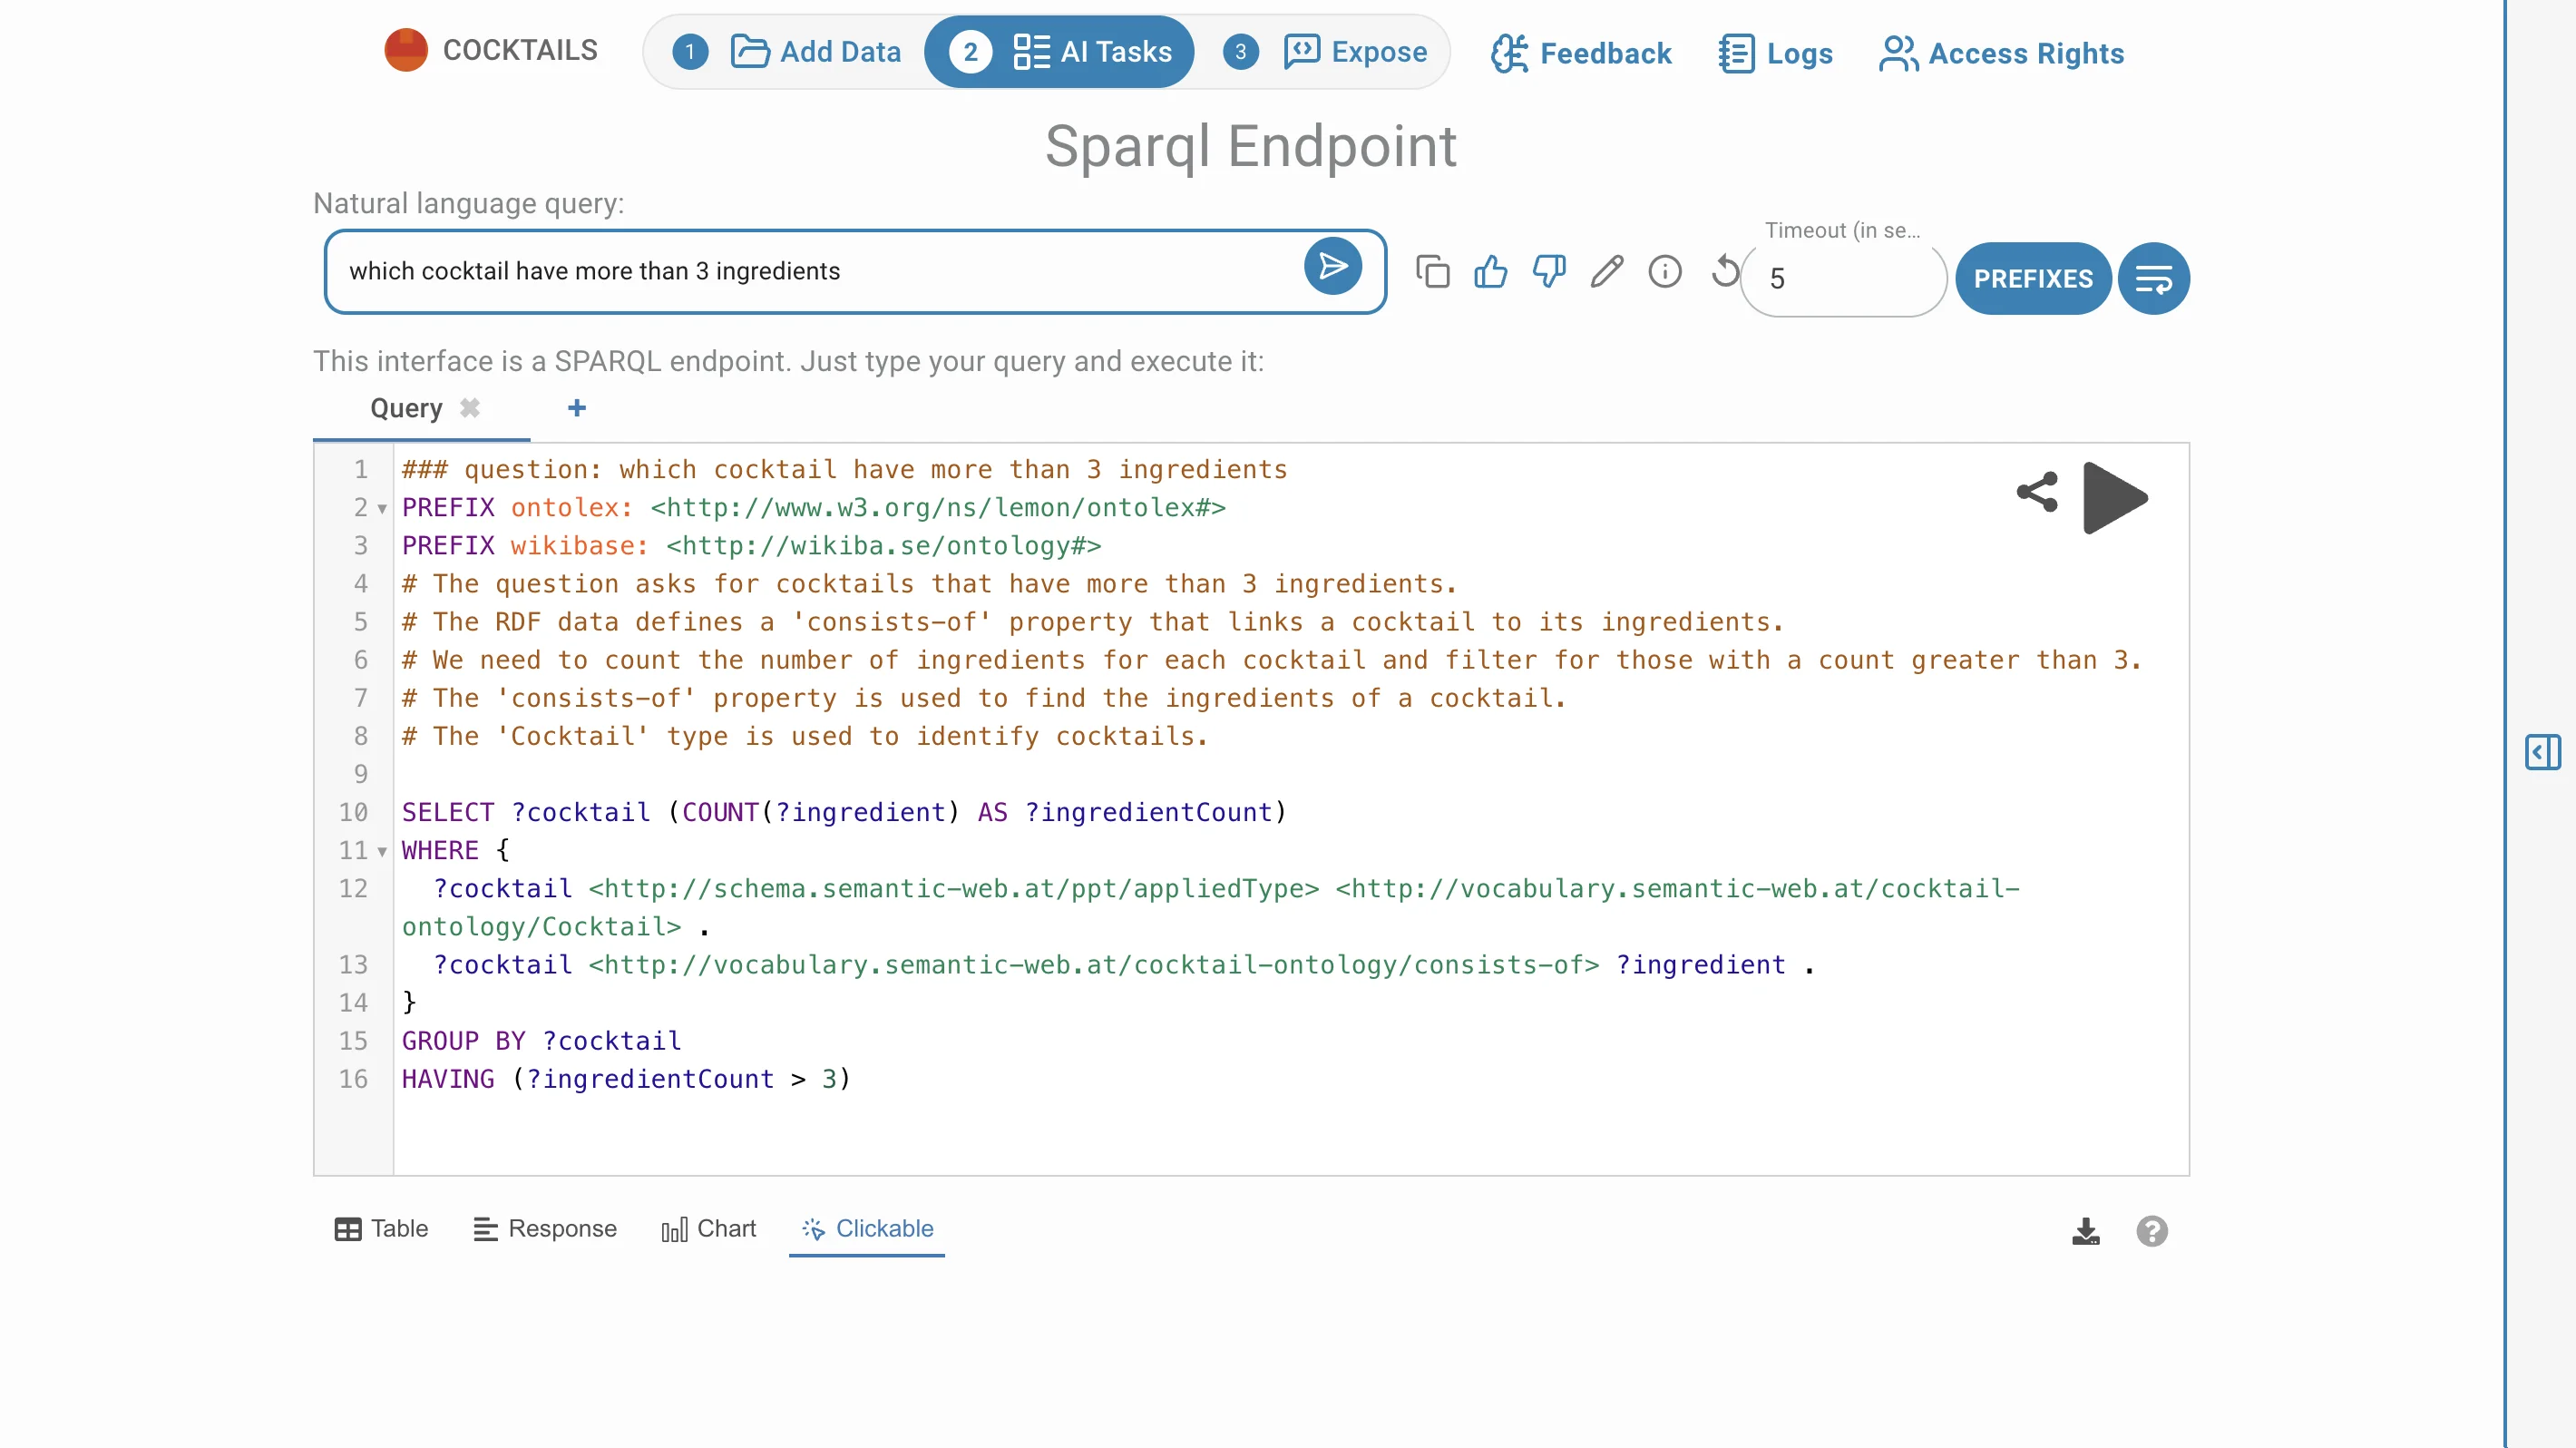
Task: Click the PREFIXES button
Action: [x=2033, y=279]
